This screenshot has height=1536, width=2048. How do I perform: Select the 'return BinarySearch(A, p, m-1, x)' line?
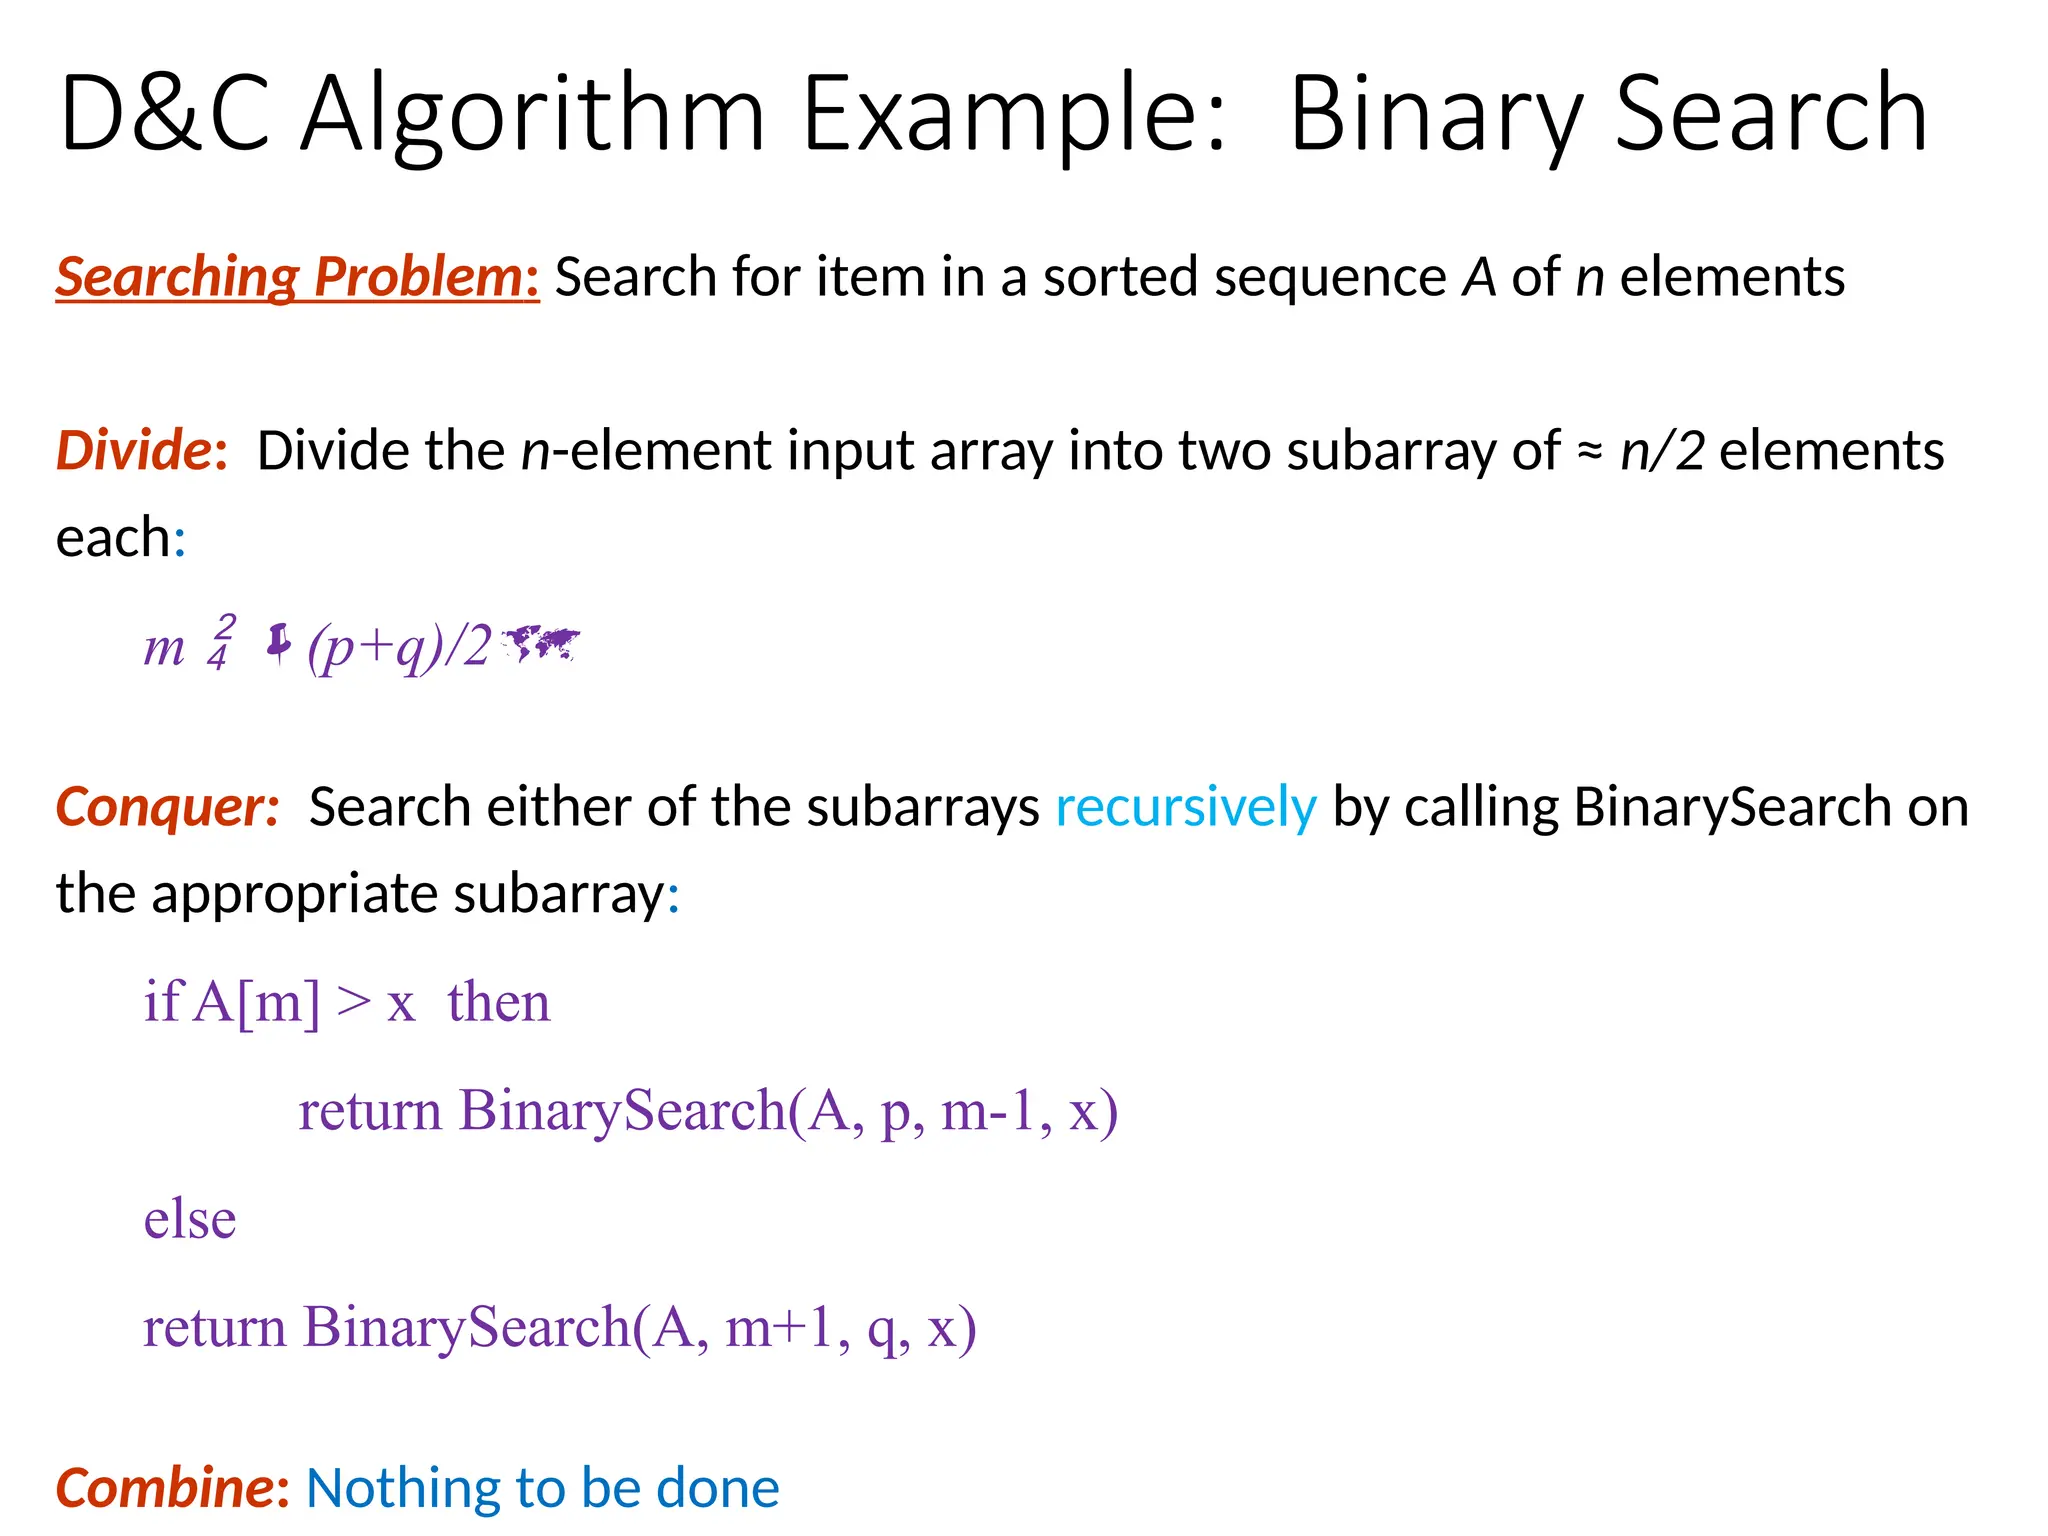(708, 1111)
